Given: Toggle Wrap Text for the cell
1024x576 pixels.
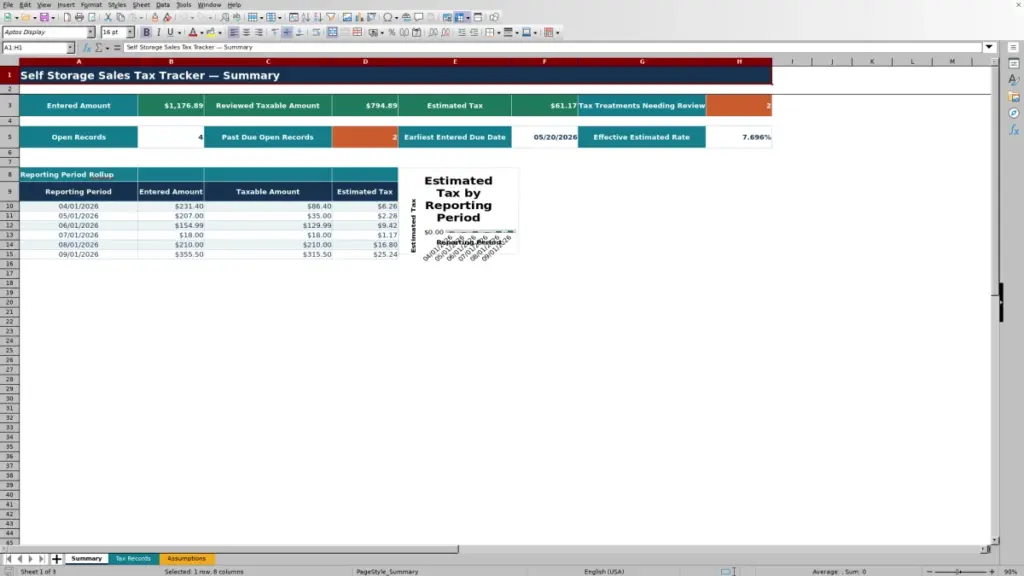Looking at the screenshot, I should click(316, 33).
